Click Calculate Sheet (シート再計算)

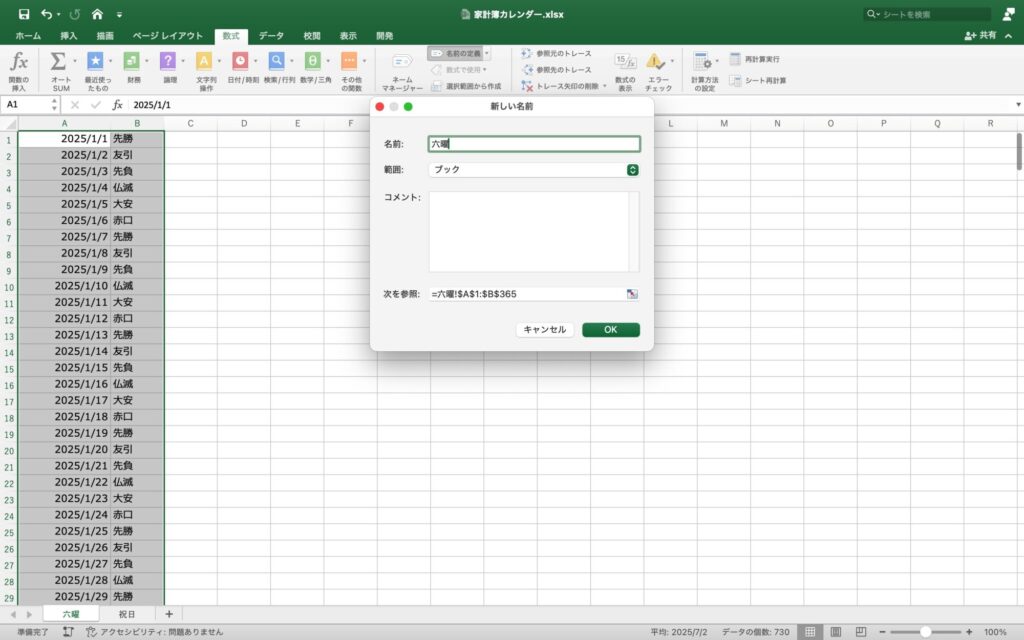pos(758,81)
